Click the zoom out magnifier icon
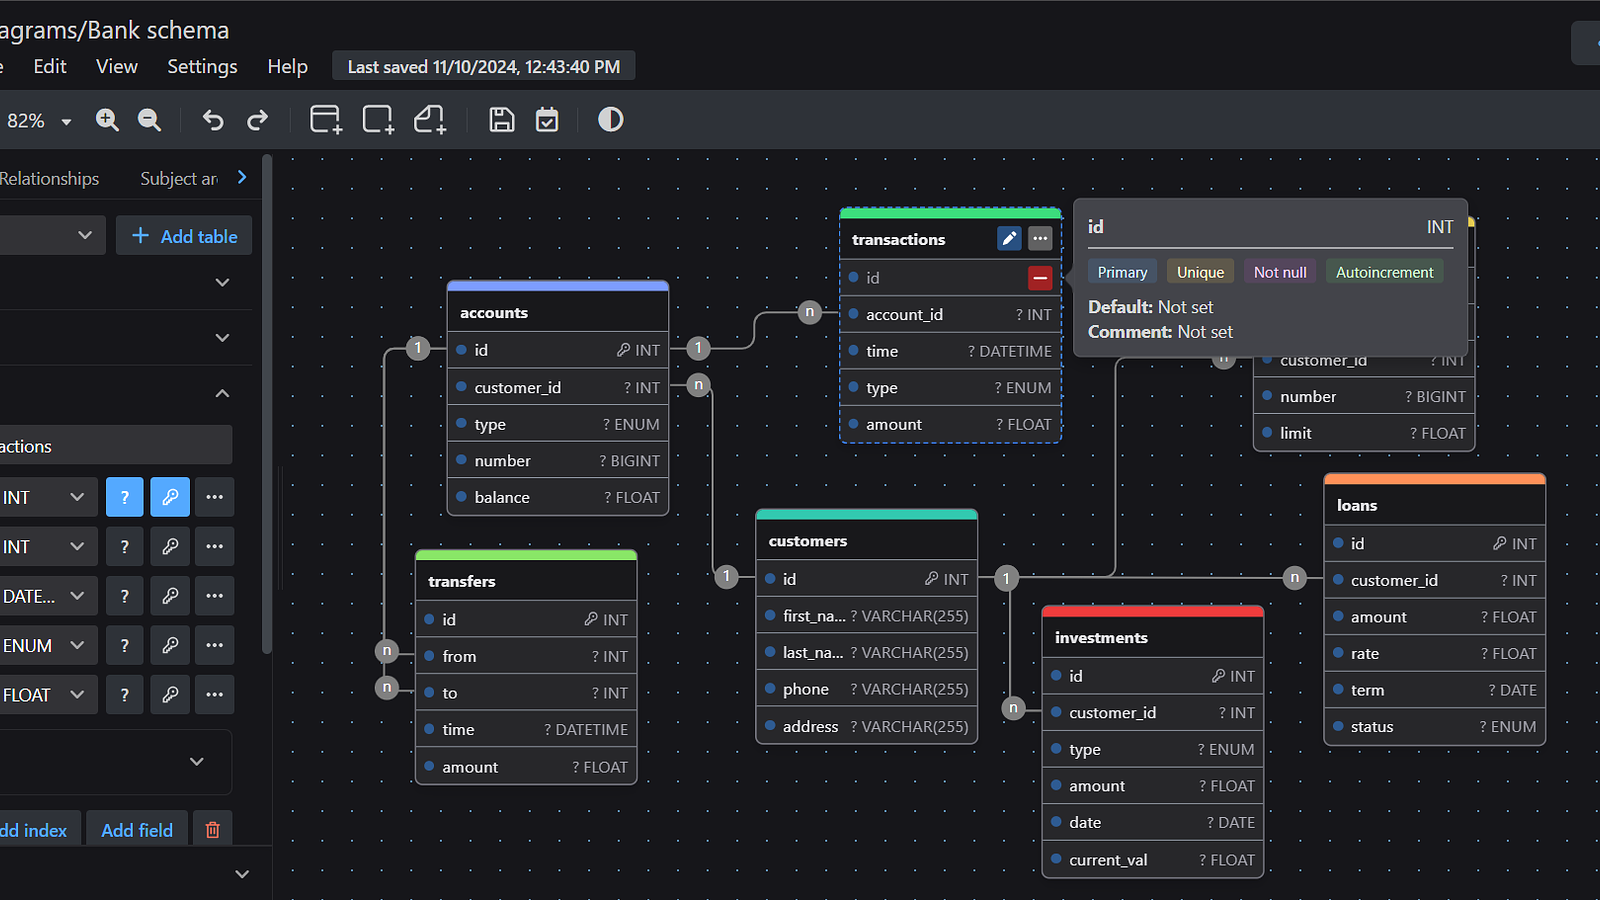This screenshot has height=900, width=1600. 149,120
